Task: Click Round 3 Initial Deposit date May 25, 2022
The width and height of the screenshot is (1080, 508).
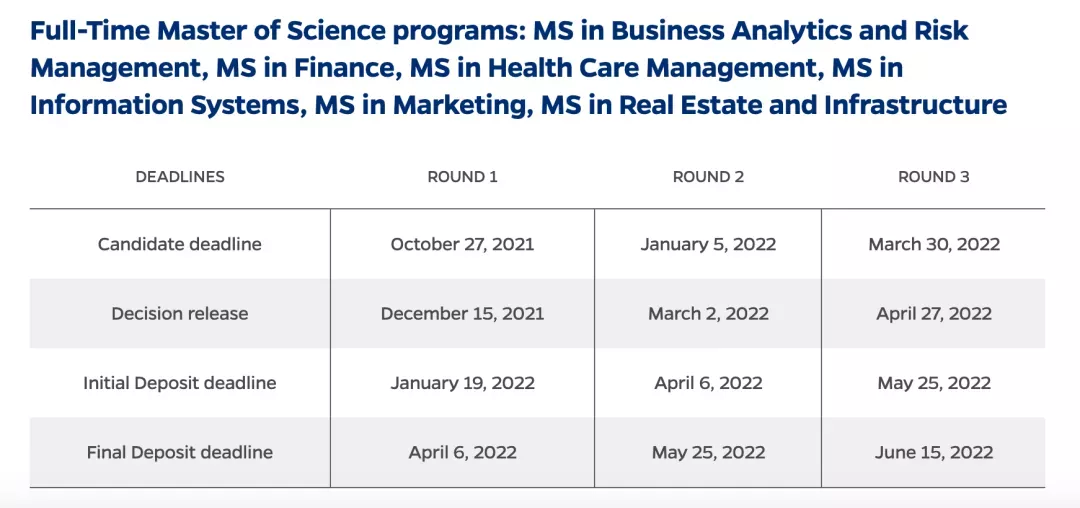Action: point(934,383)
